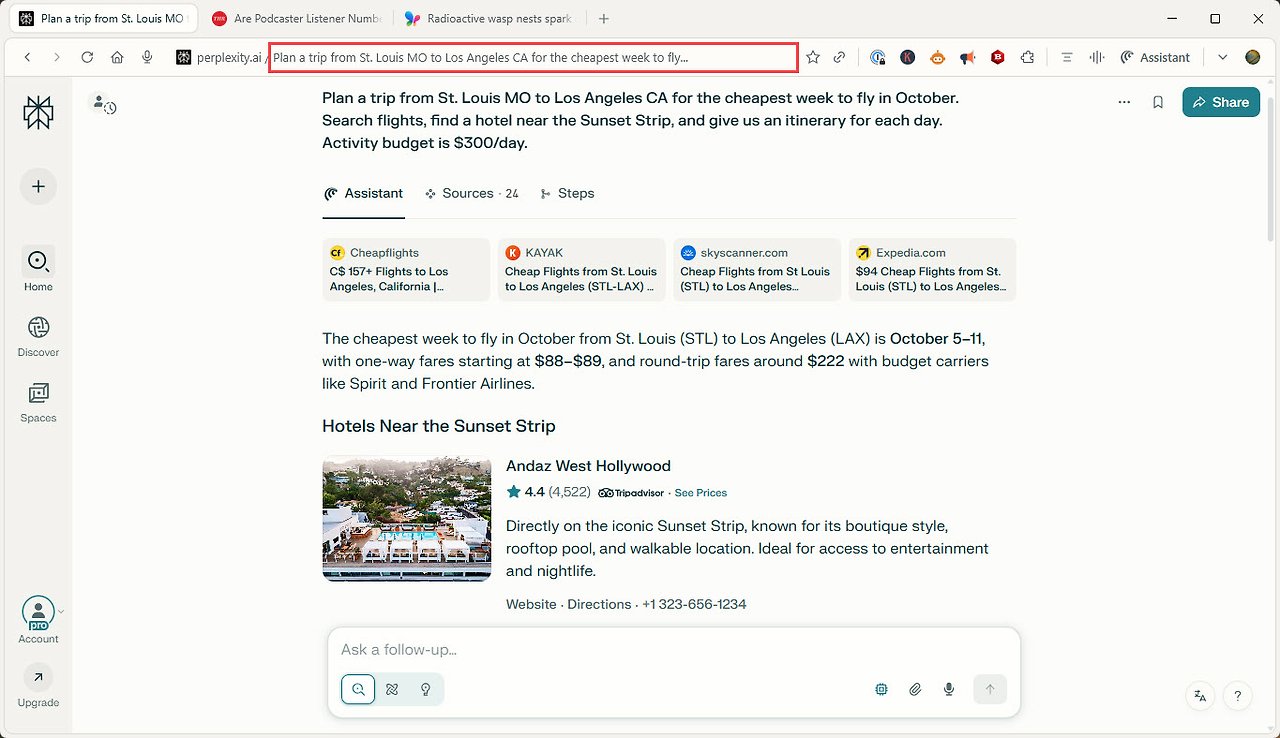Image resolution: width=1280 pixels, height=738 pixels.
Task: Open the browser home page icon
Action: pyautogui.click(x=117, y=58)
